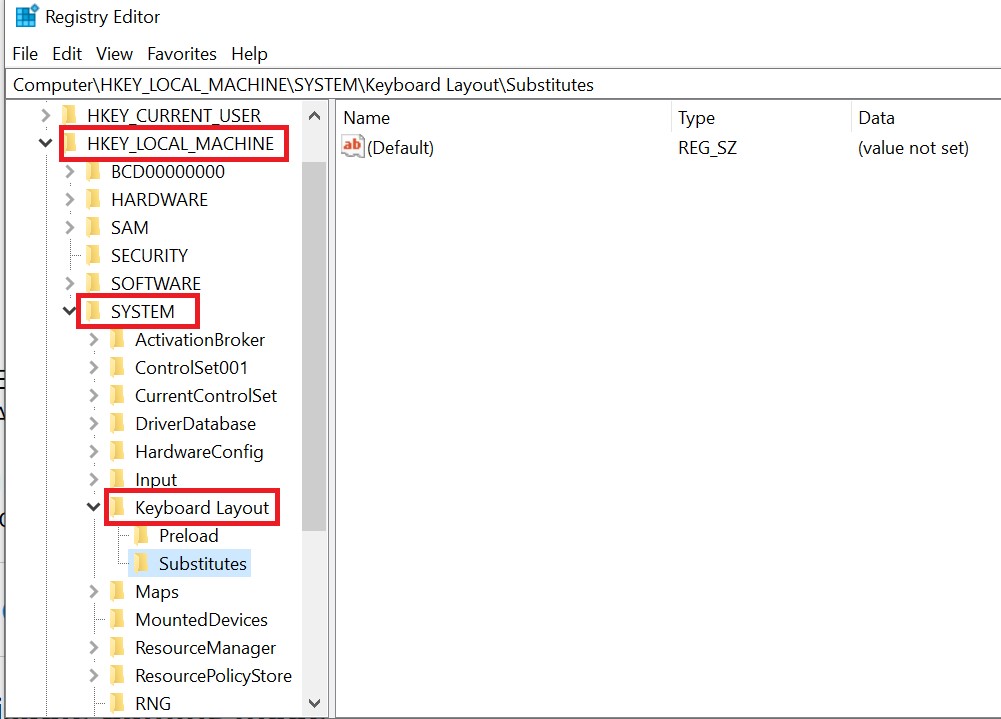Click the '(value not set)' data cell
The width and height of the screenshot is (1001, 719).
pyautogui.click(x=913, y=148)
